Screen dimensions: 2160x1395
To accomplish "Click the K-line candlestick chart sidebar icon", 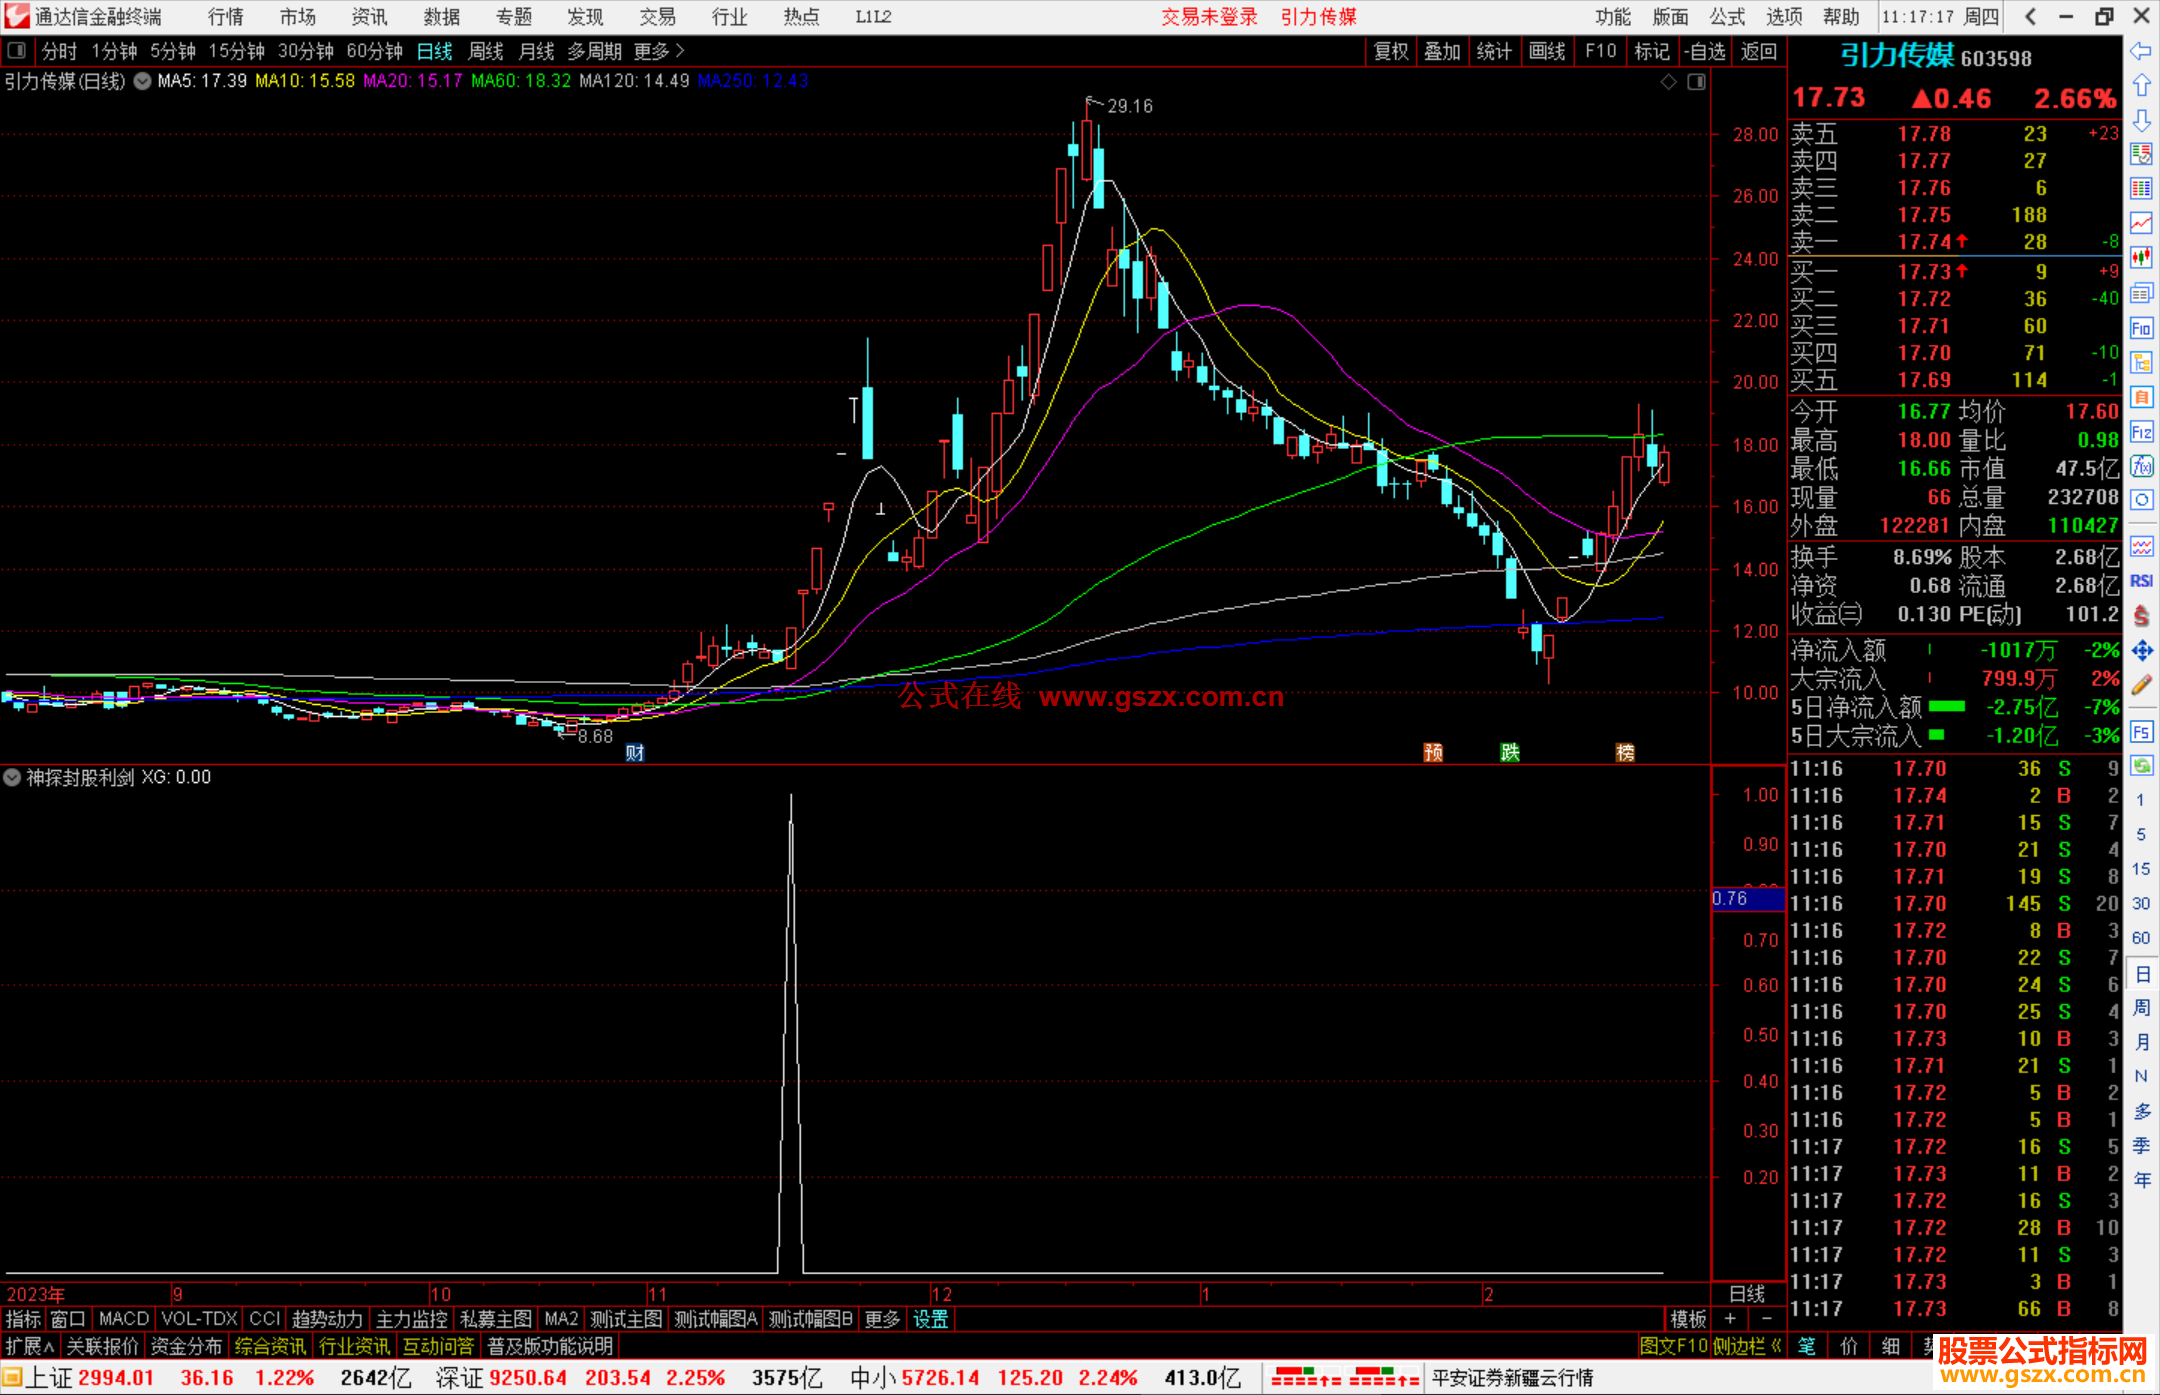I will pos(2141,258).
